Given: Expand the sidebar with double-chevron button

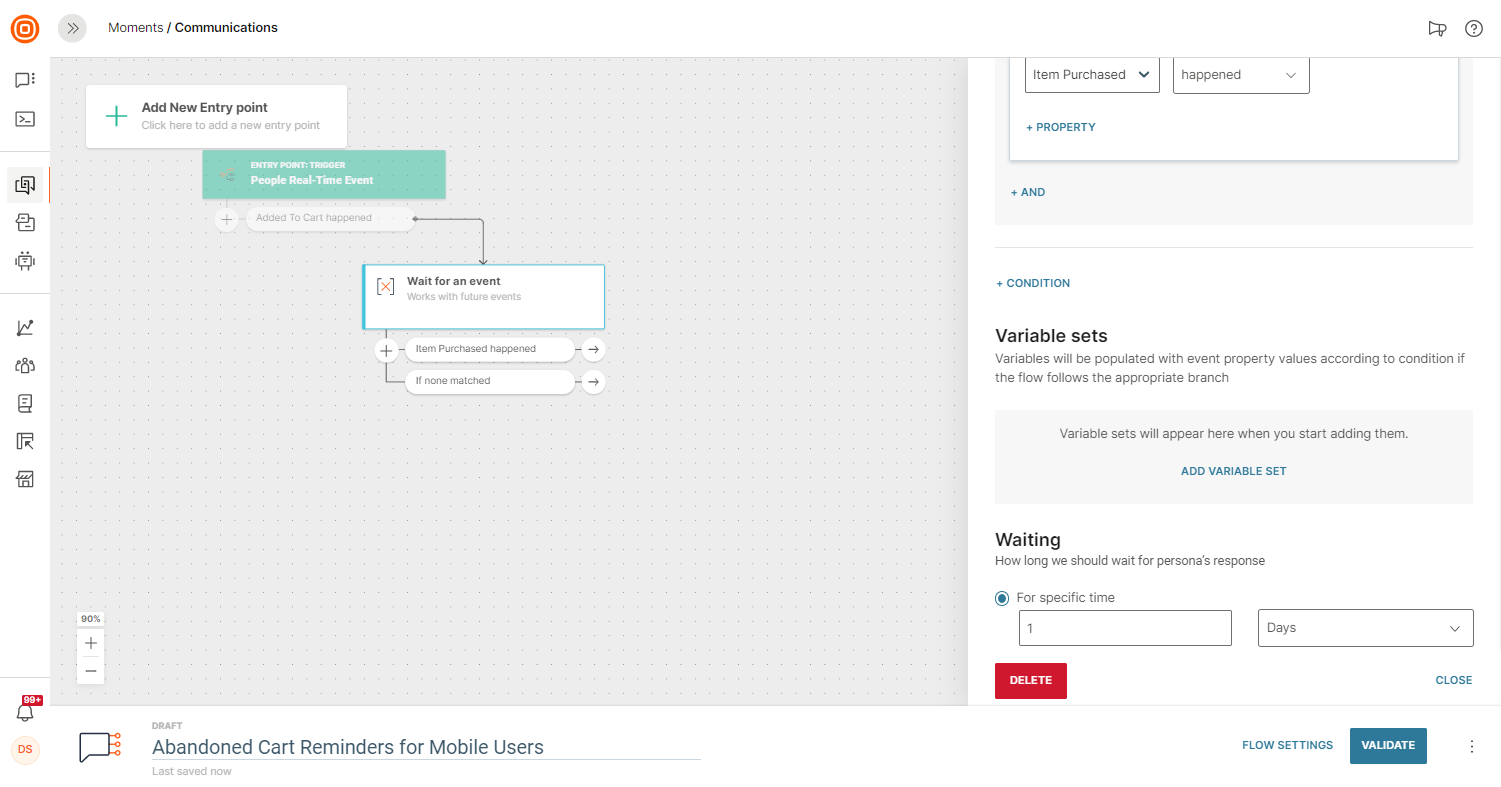Looking at the screenshot, I should pyautogui.click(x=72, y=28).
